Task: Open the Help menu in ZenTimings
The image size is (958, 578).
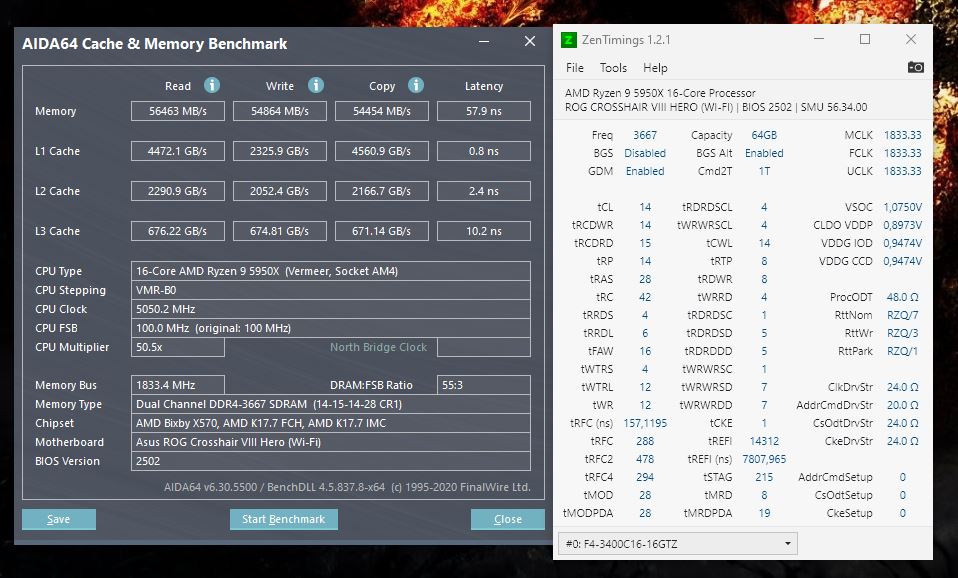Action: point(655,68)
